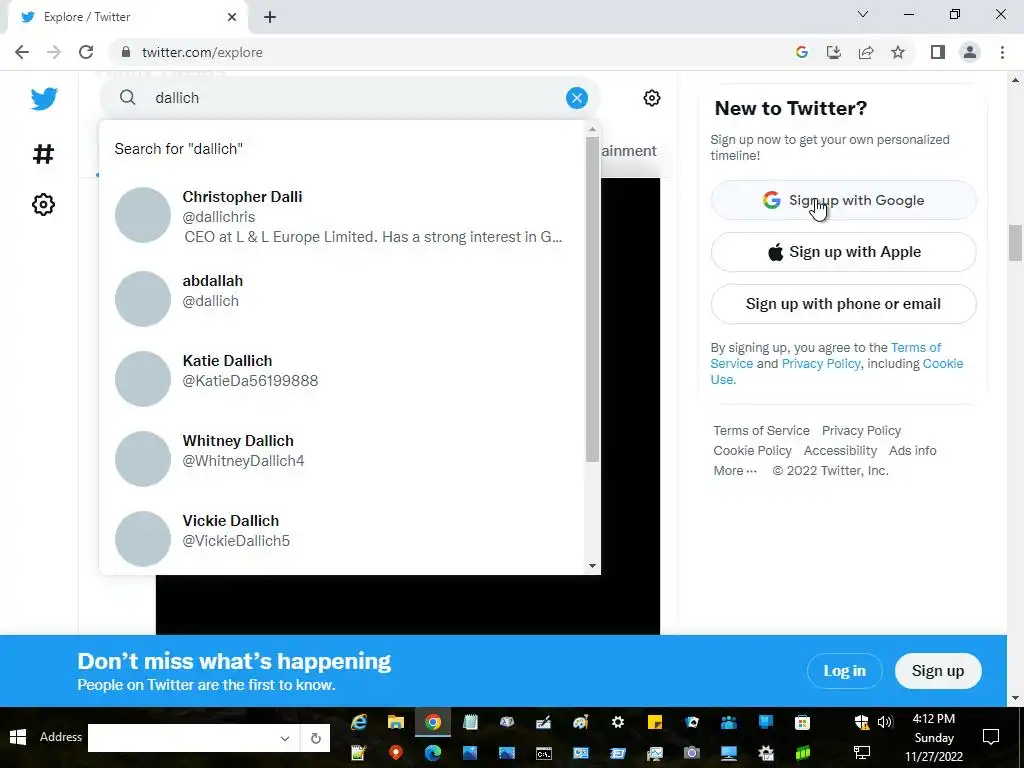Select the Explore / Twitter tab

pyautogui.click(x=127, y=17)
